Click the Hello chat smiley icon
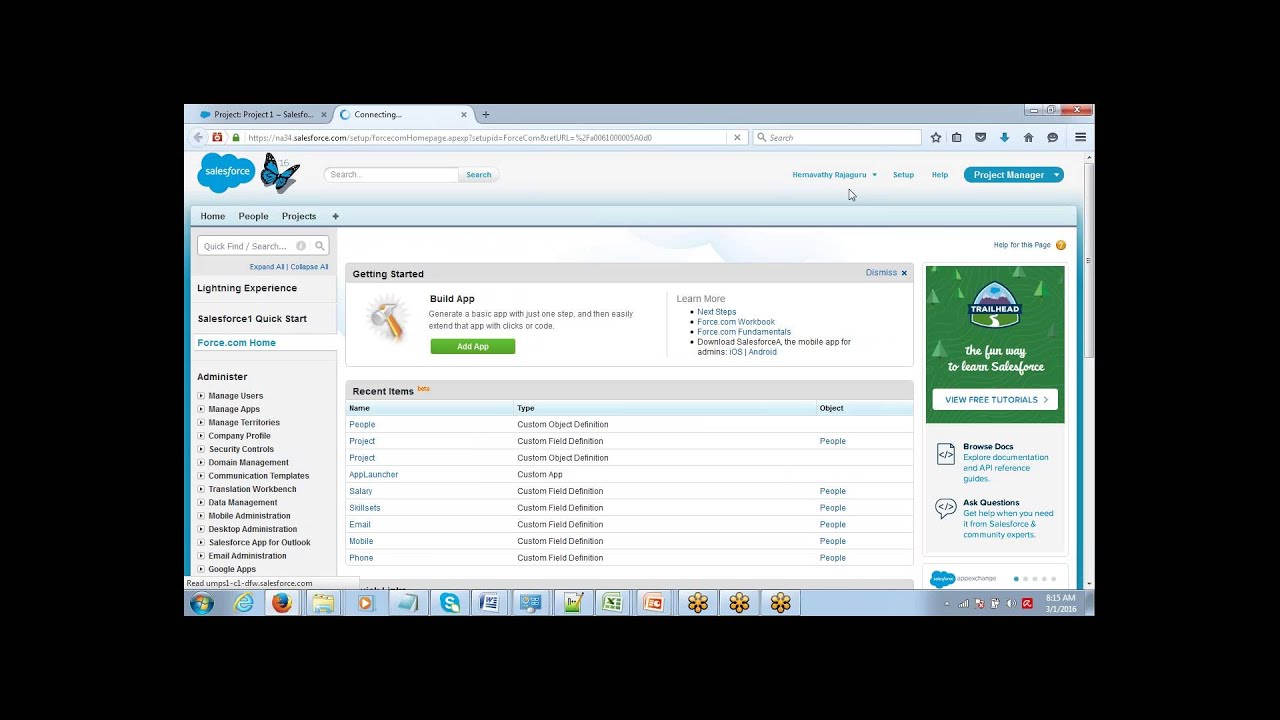Screen dimensions: 1280x720 (x=1051, y=137)
